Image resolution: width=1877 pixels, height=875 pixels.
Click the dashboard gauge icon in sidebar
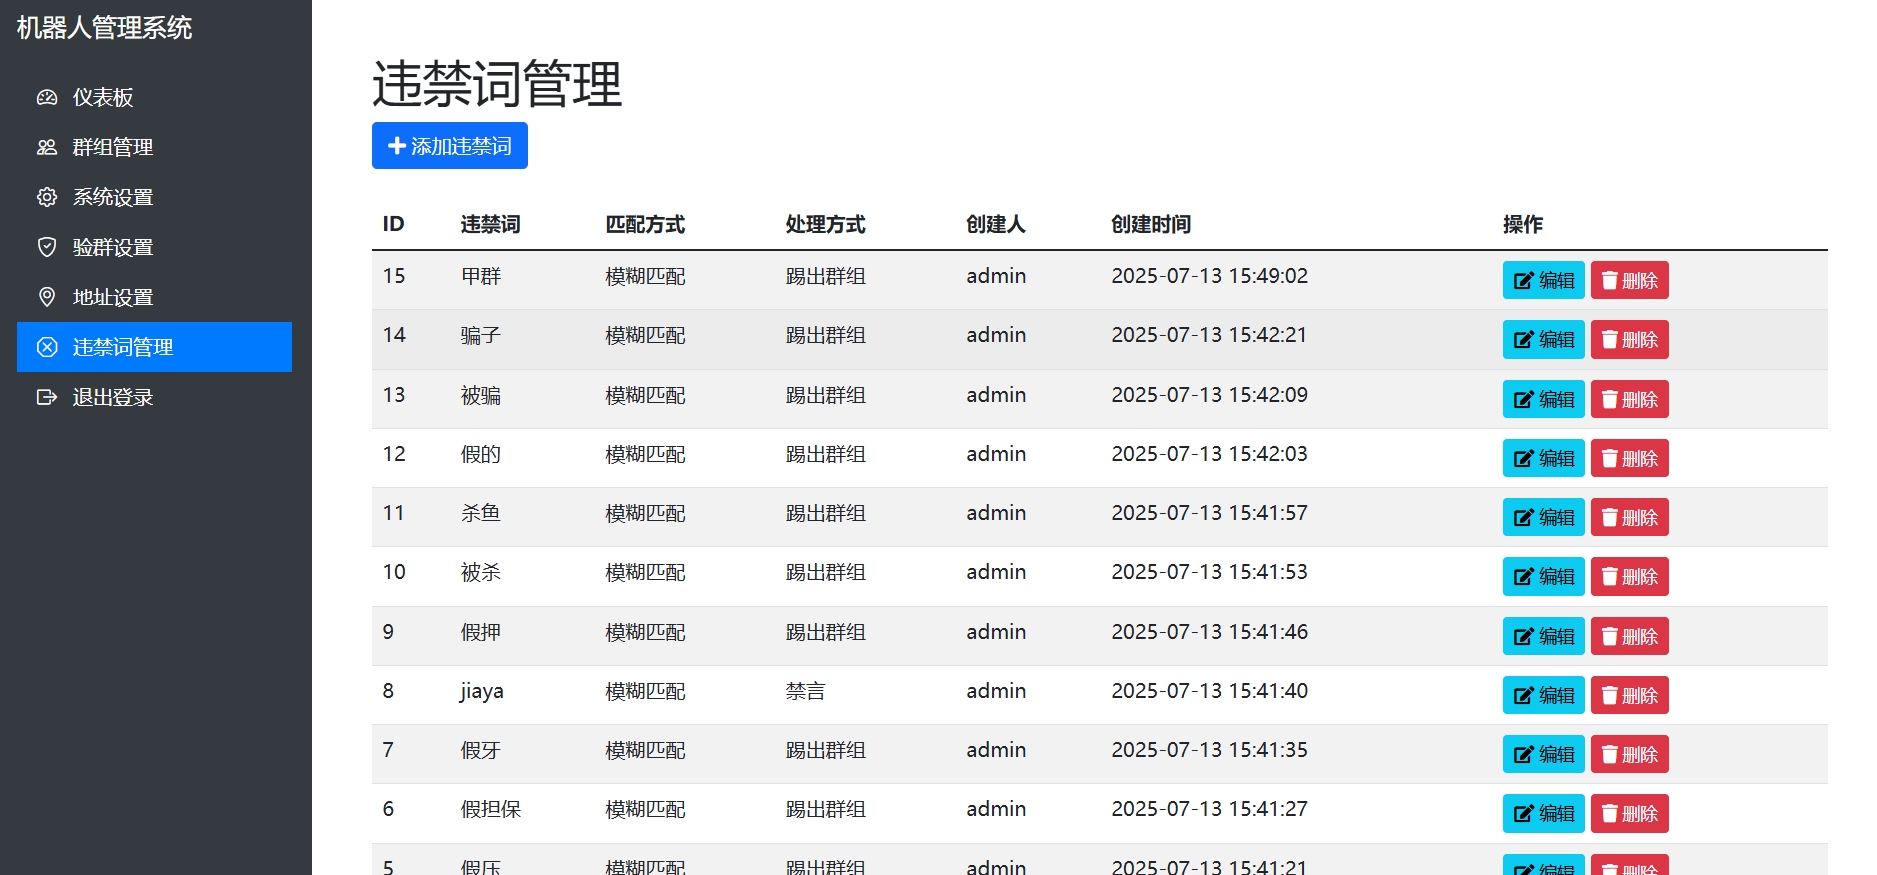pos(47,97)
